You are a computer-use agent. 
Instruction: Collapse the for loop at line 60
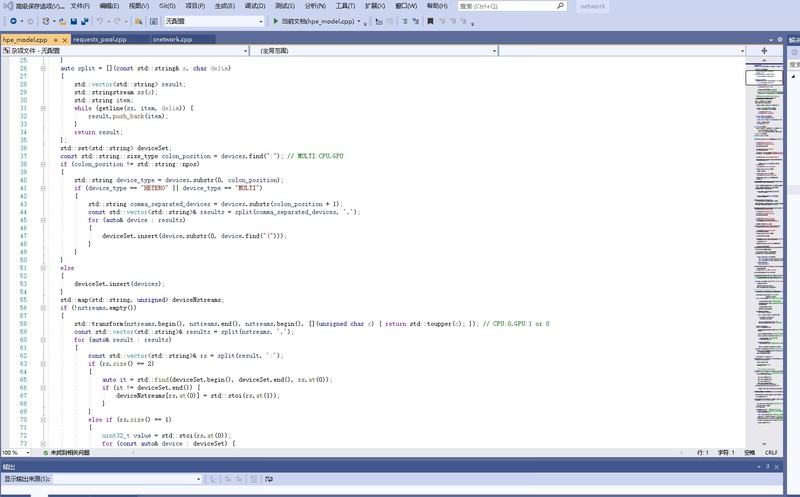pyautogui.click(x=43, y=340)
